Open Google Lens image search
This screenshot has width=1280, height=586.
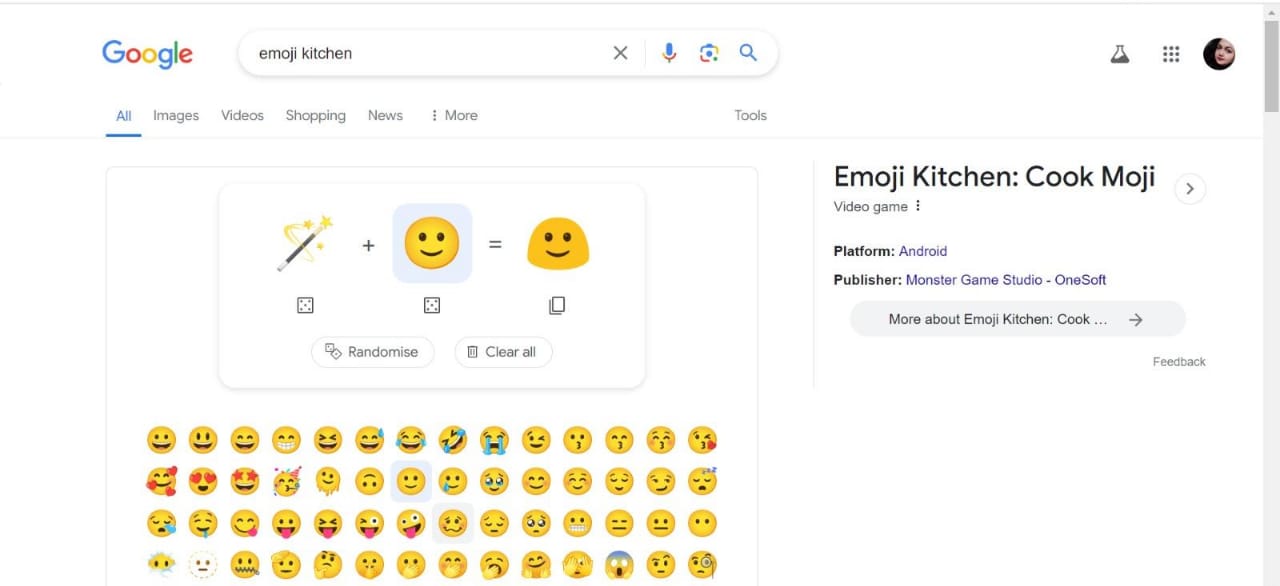(x=709, y=52)
